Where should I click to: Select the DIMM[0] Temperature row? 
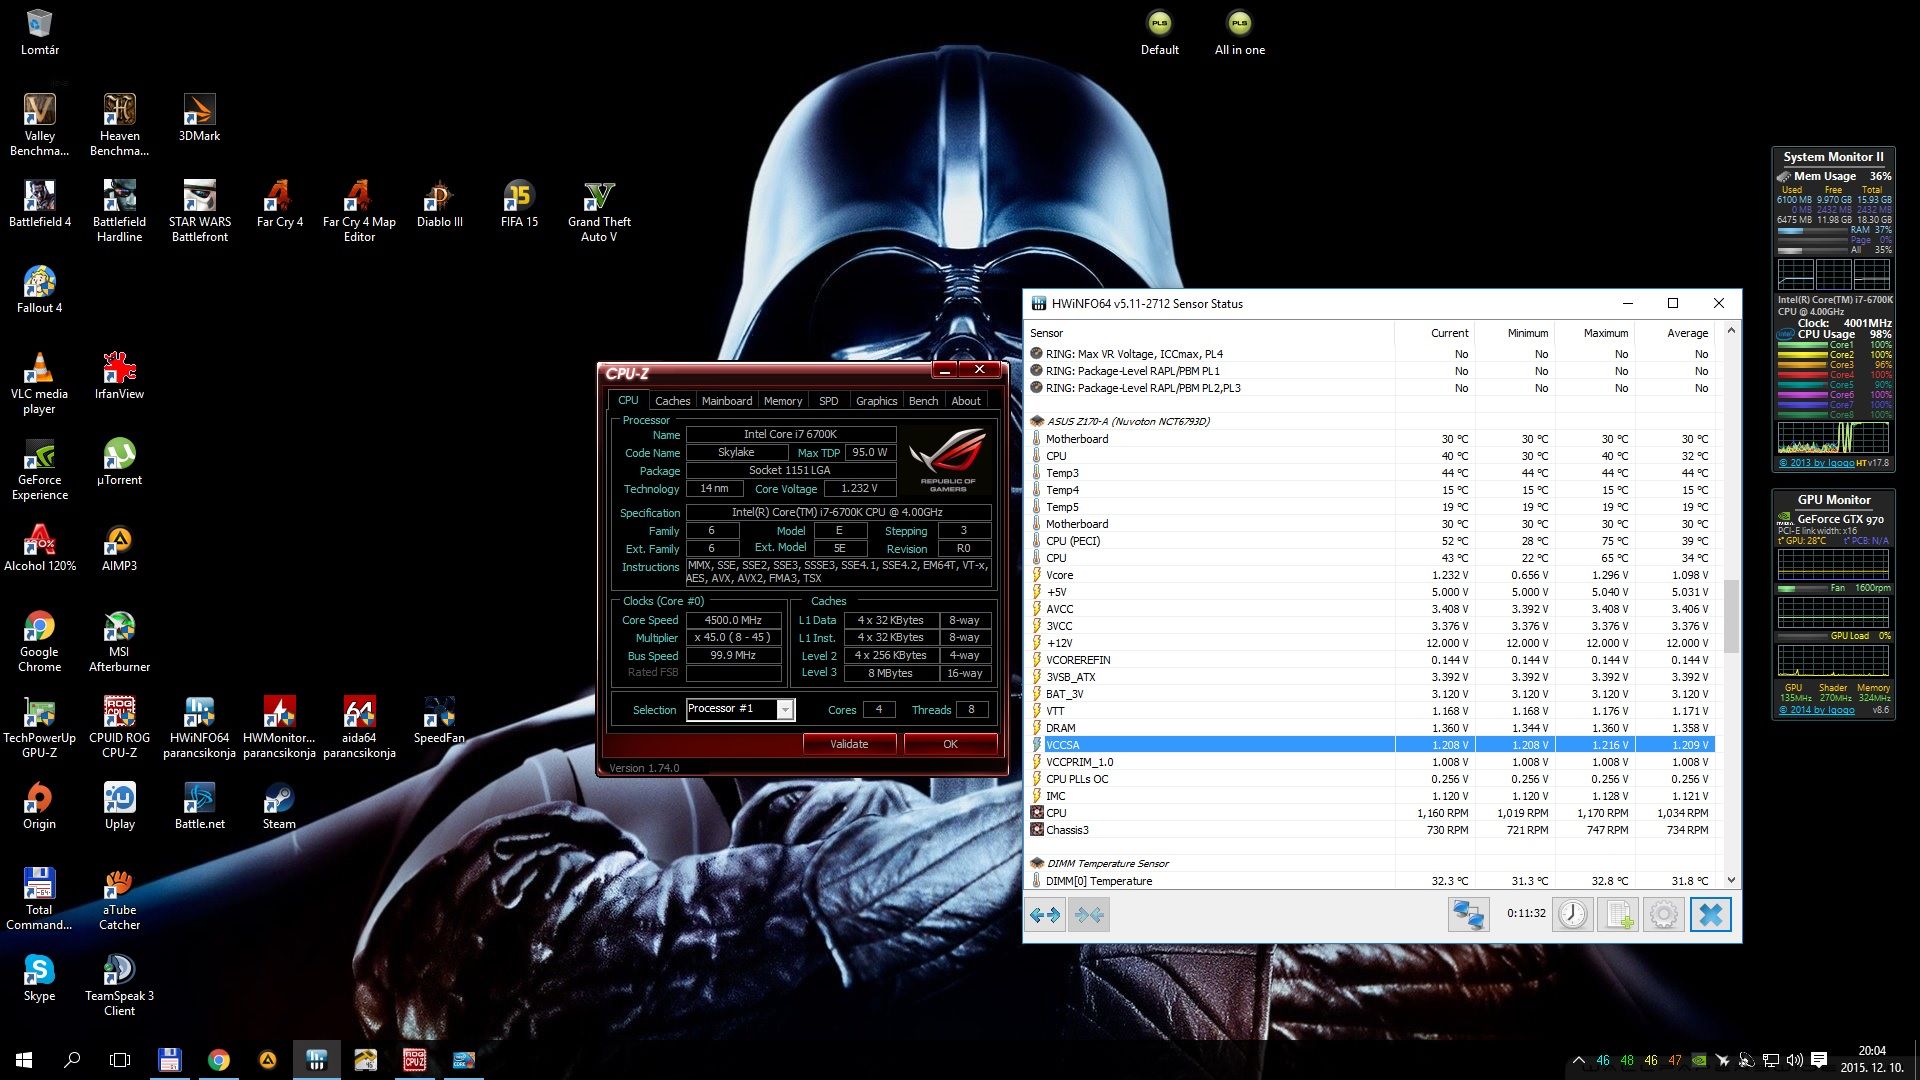1371,881
